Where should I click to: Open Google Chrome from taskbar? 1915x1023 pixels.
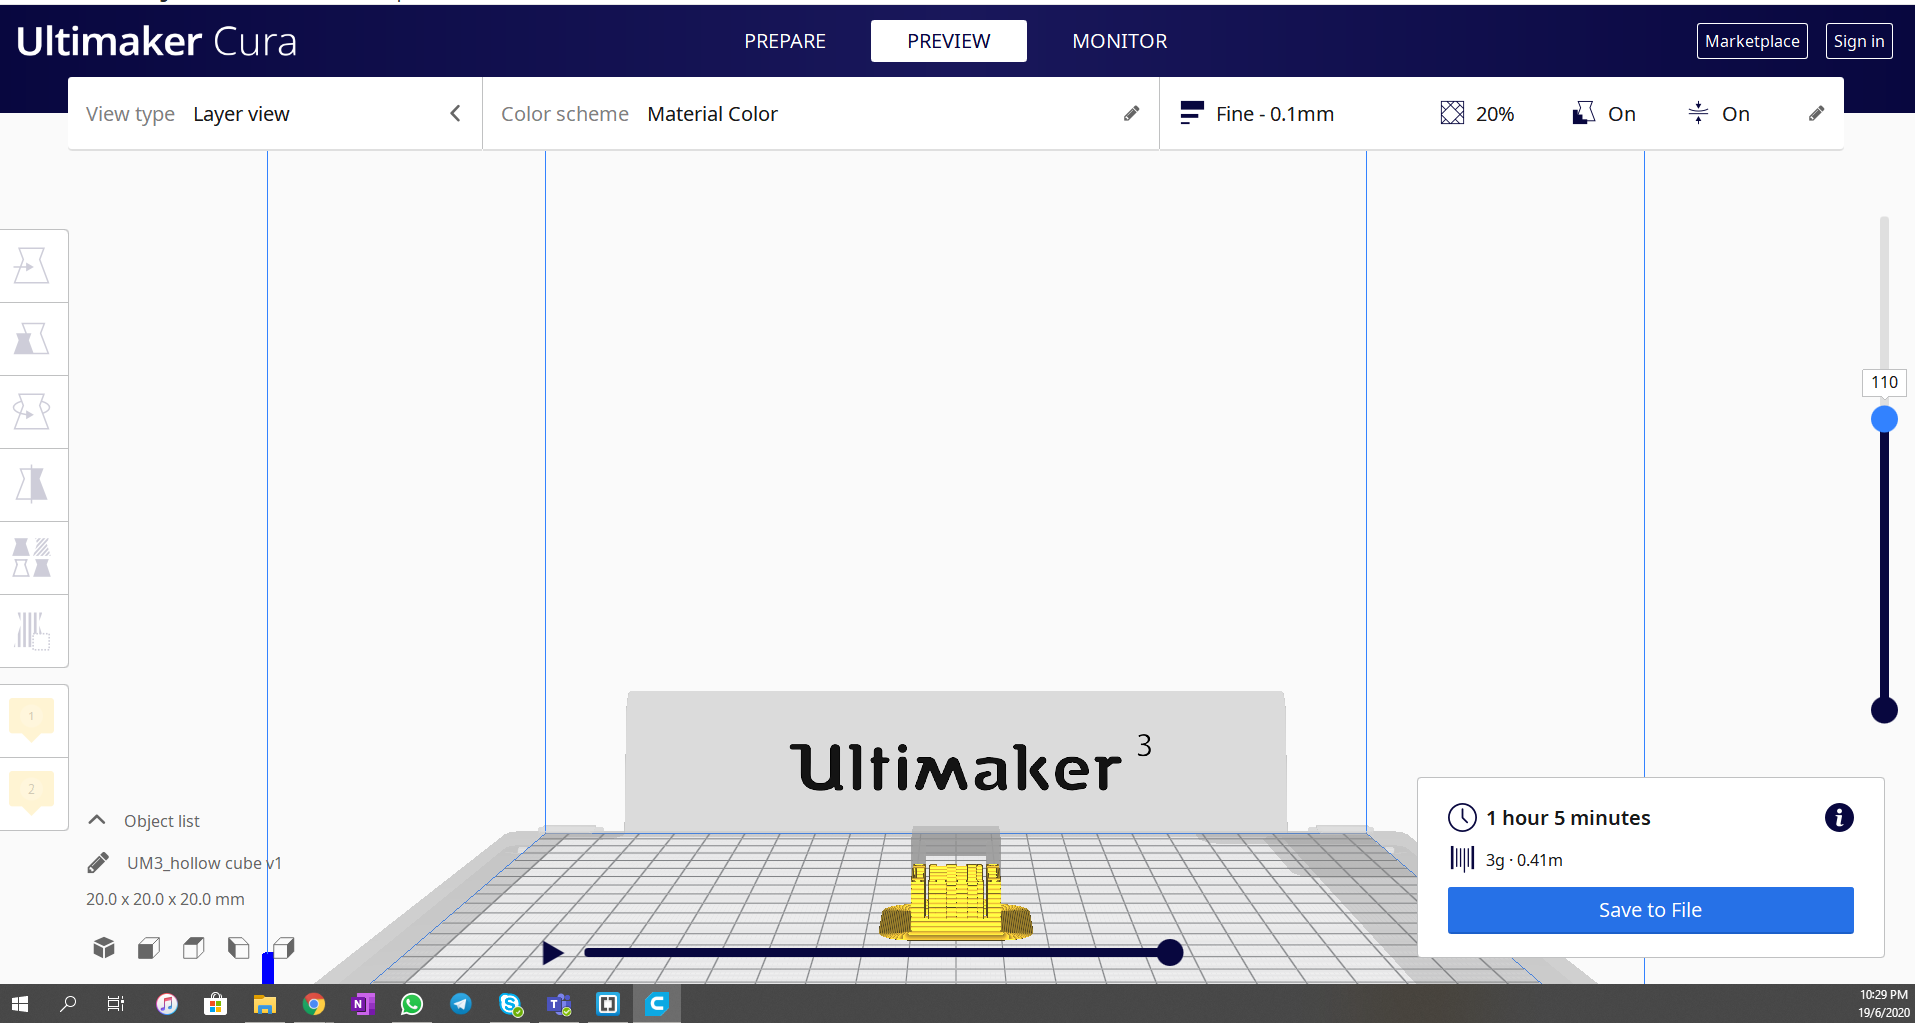point(314,1004)
